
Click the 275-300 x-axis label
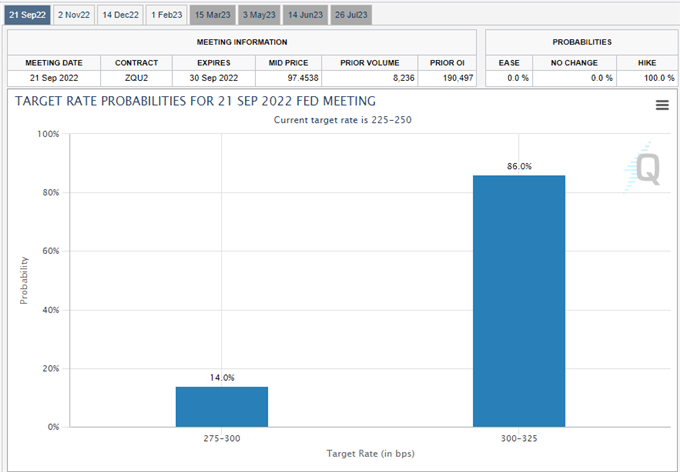[x=222, y=439]
